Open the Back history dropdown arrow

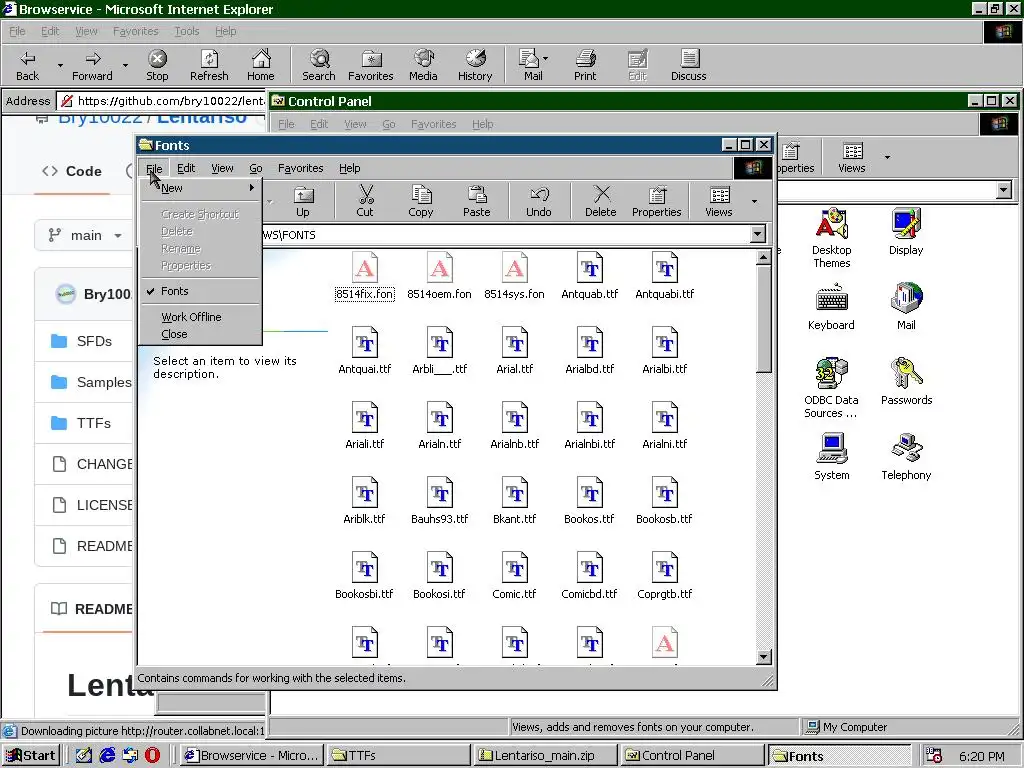pos(59,65)
